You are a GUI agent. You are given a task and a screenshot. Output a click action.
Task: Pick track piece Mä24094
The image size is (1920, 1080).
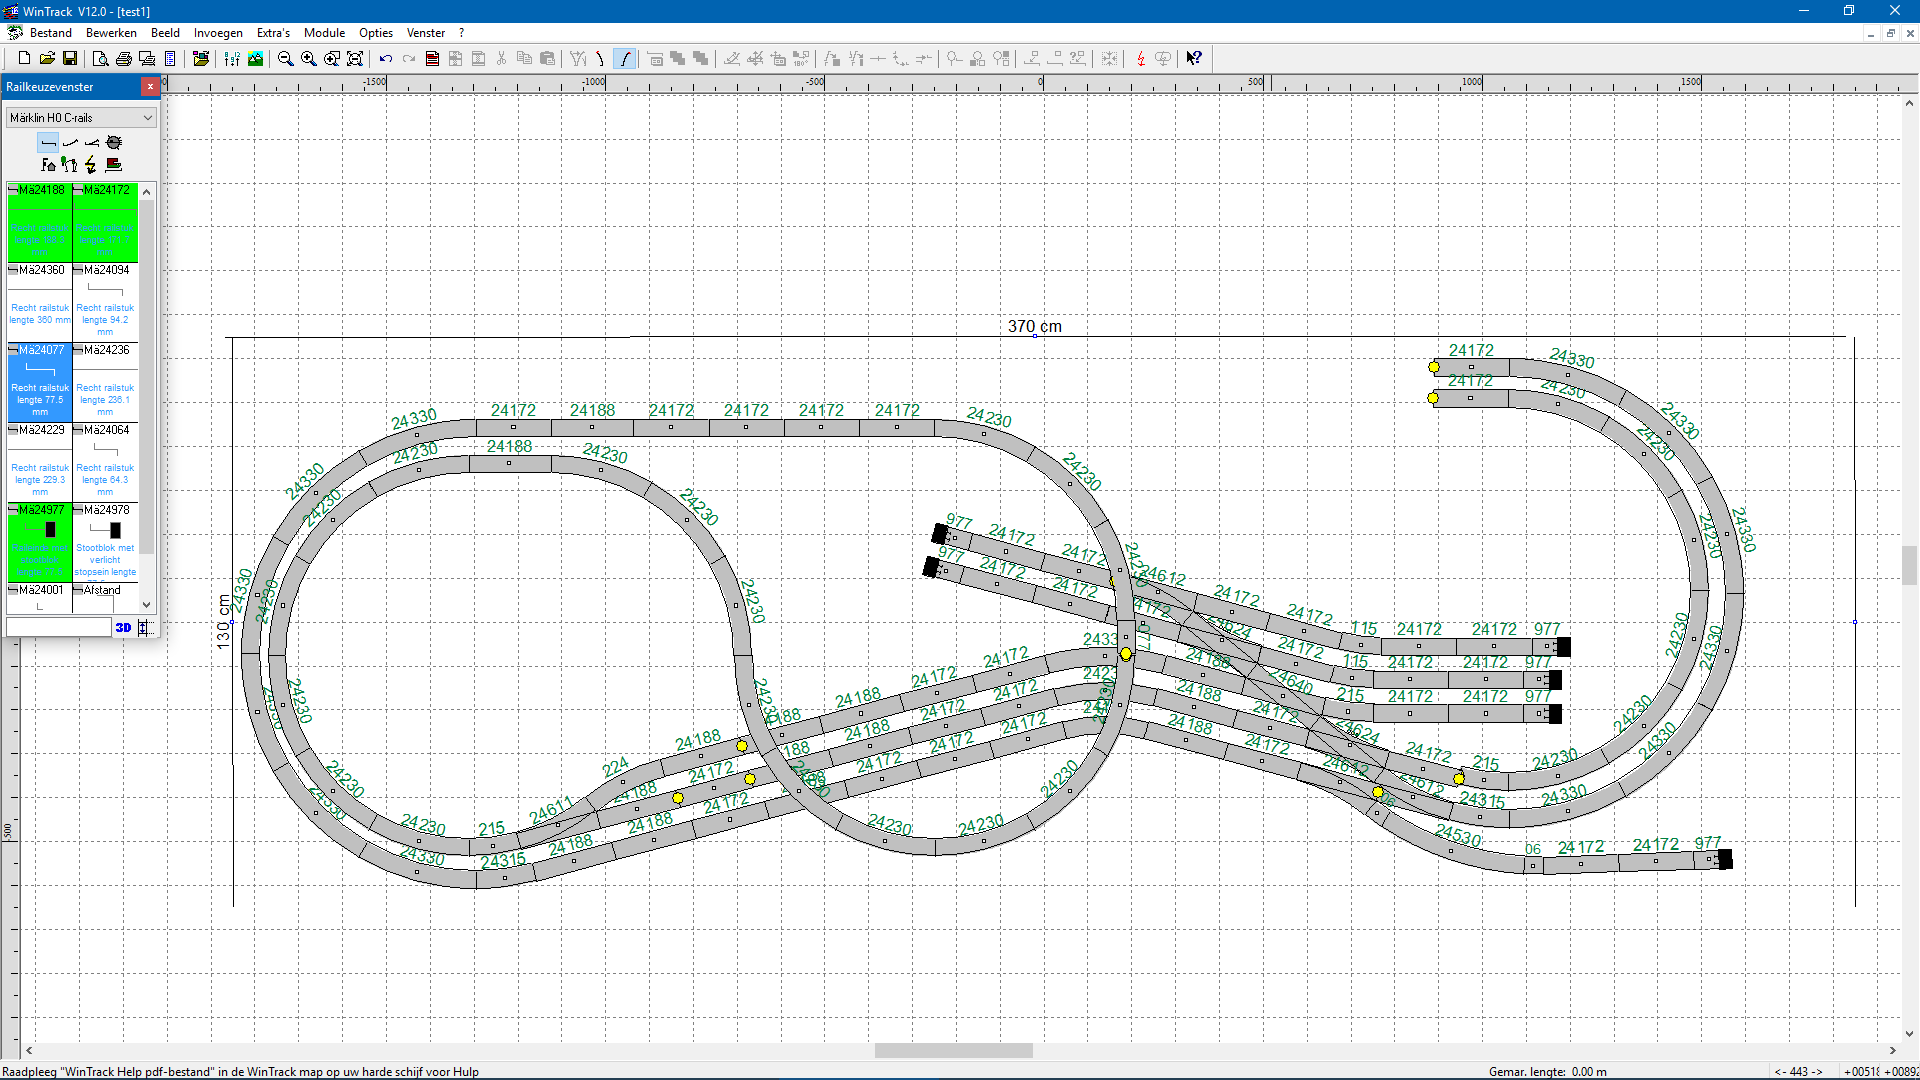click(105, 302)
